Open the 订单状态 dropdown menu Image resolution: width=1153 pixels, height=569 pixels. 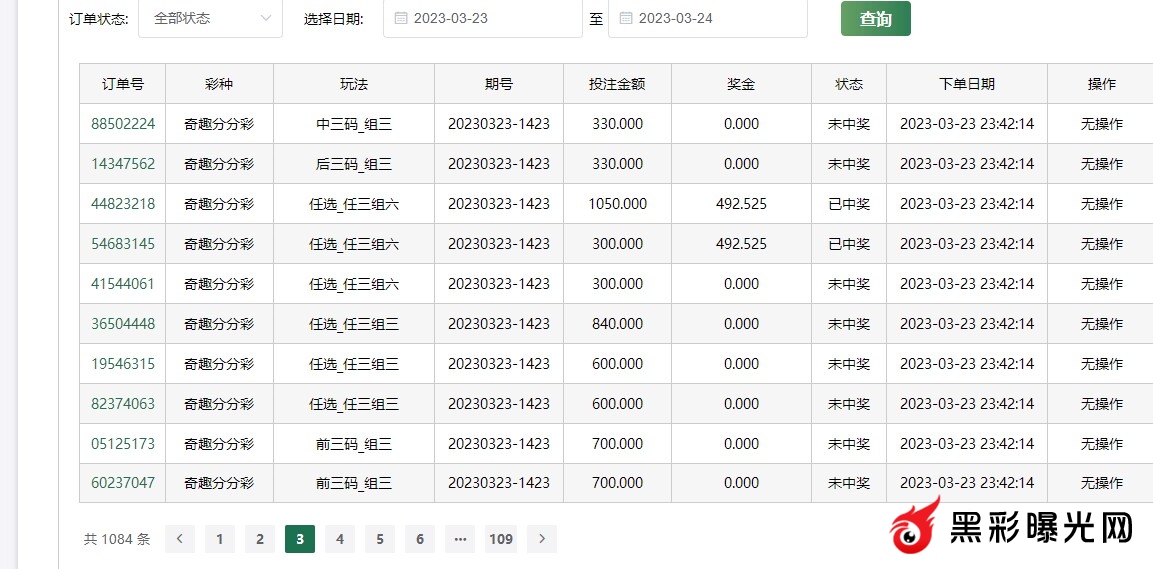tap(211, 18)
